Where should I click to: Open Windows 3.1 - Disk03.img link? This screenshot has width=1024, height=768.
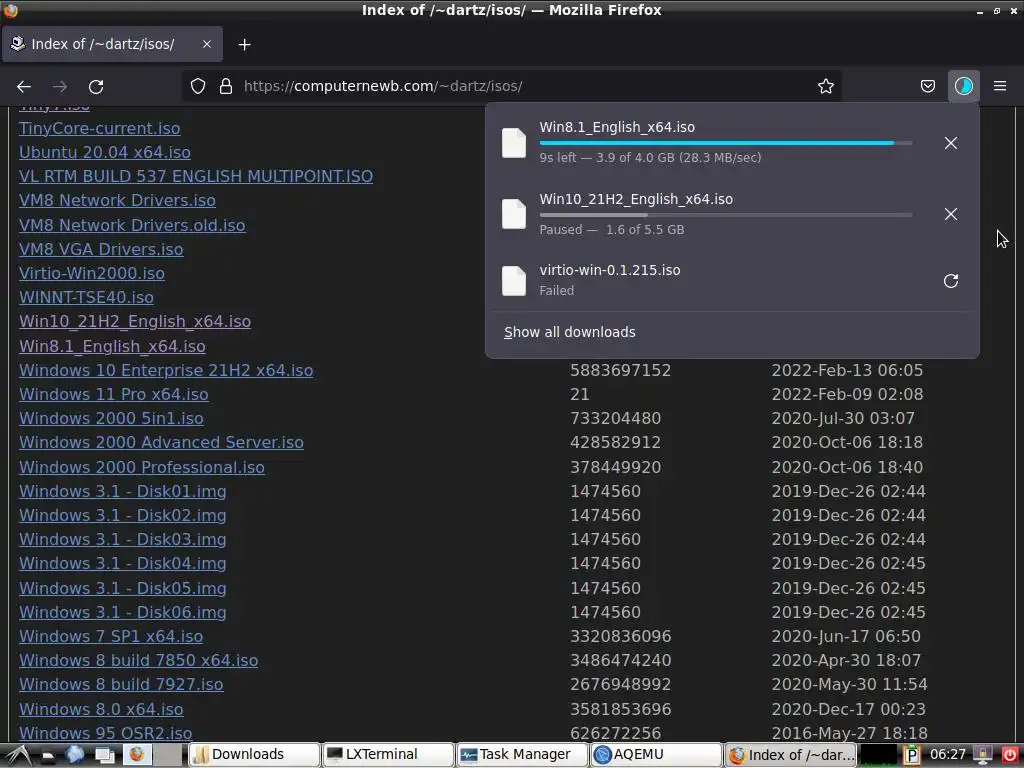point(123,540)
